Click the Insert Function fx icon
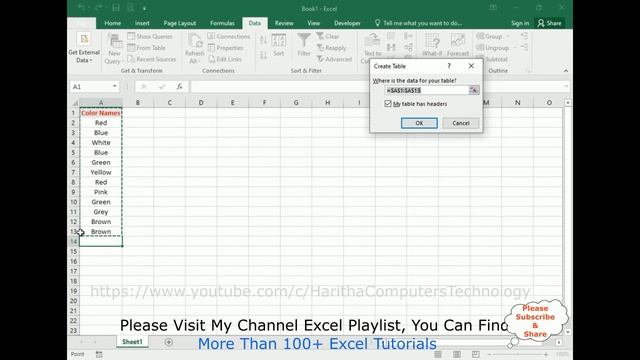640x360 pixels. [180, 87]
